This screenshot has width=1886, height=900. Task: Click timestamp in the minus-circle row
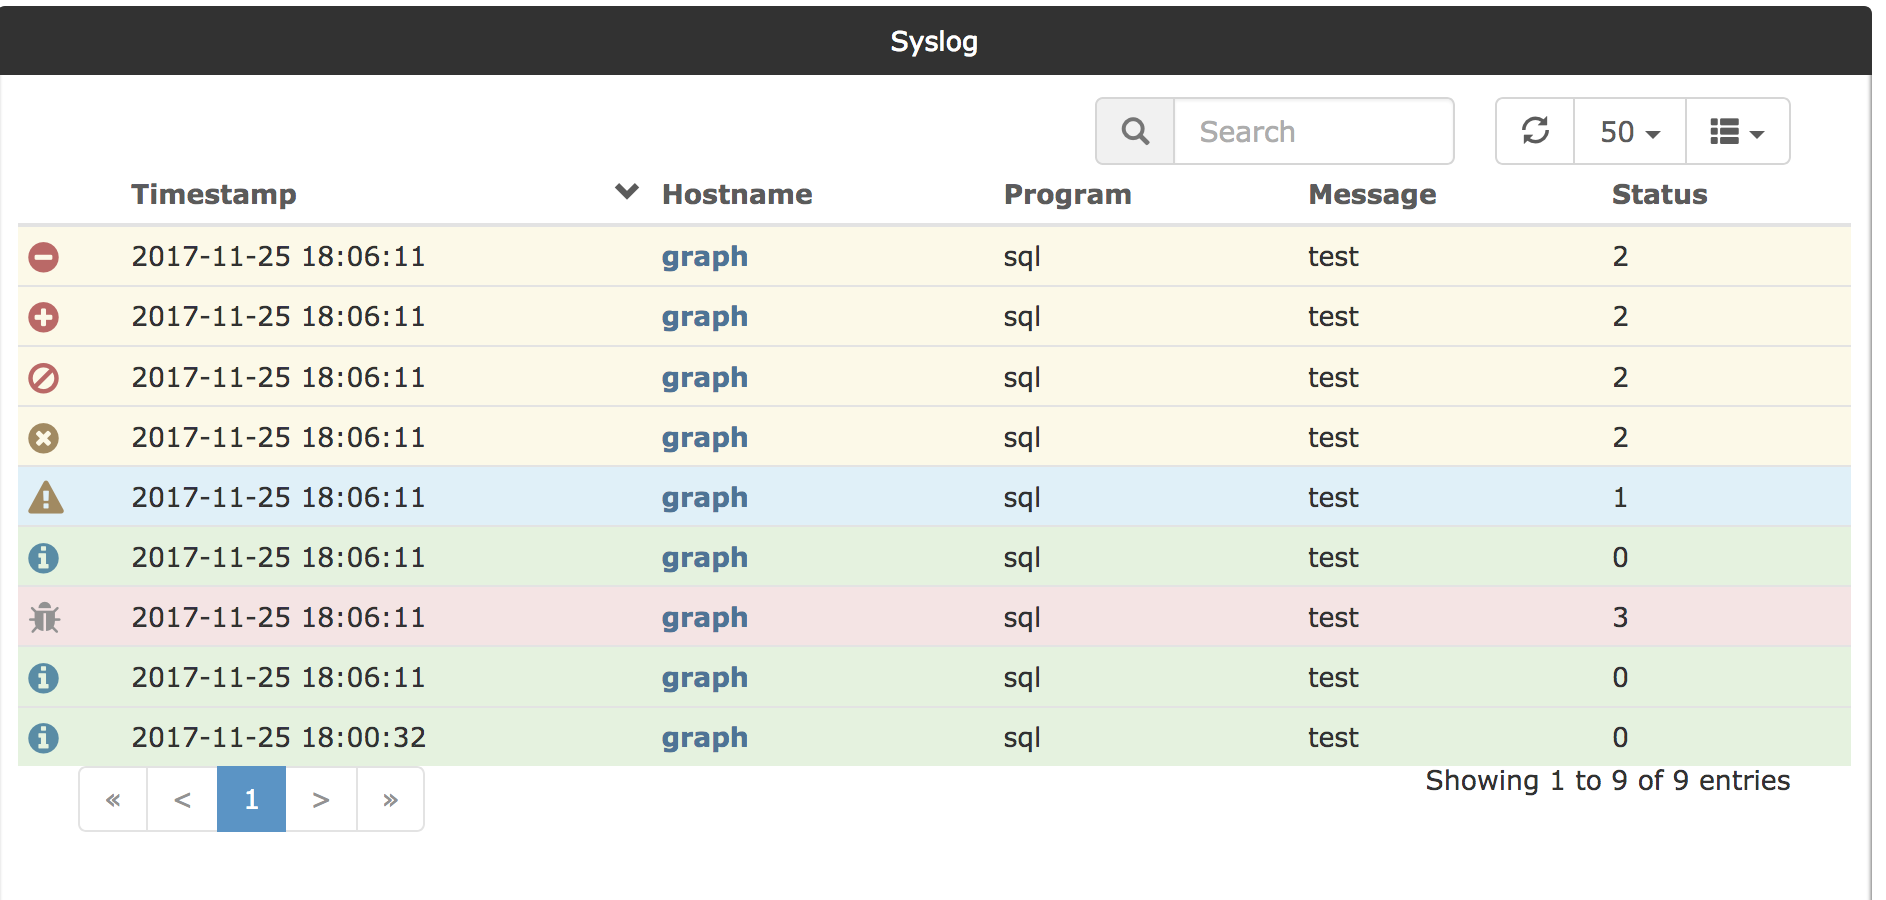point(279,256)
